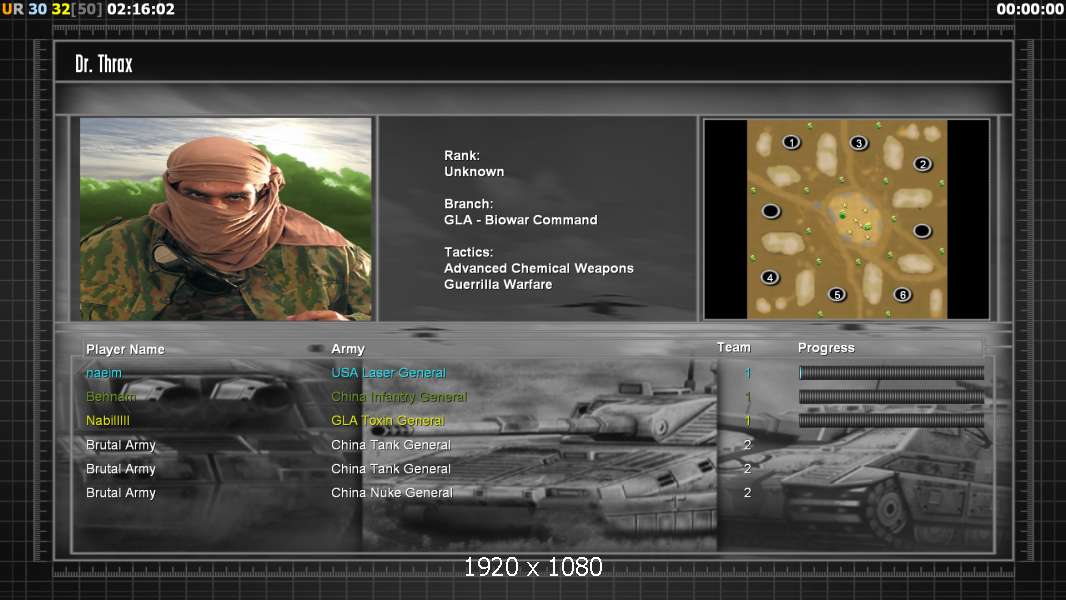
Task: Click Brutal Army in China Nuke General row
Action: pos(120,493)
